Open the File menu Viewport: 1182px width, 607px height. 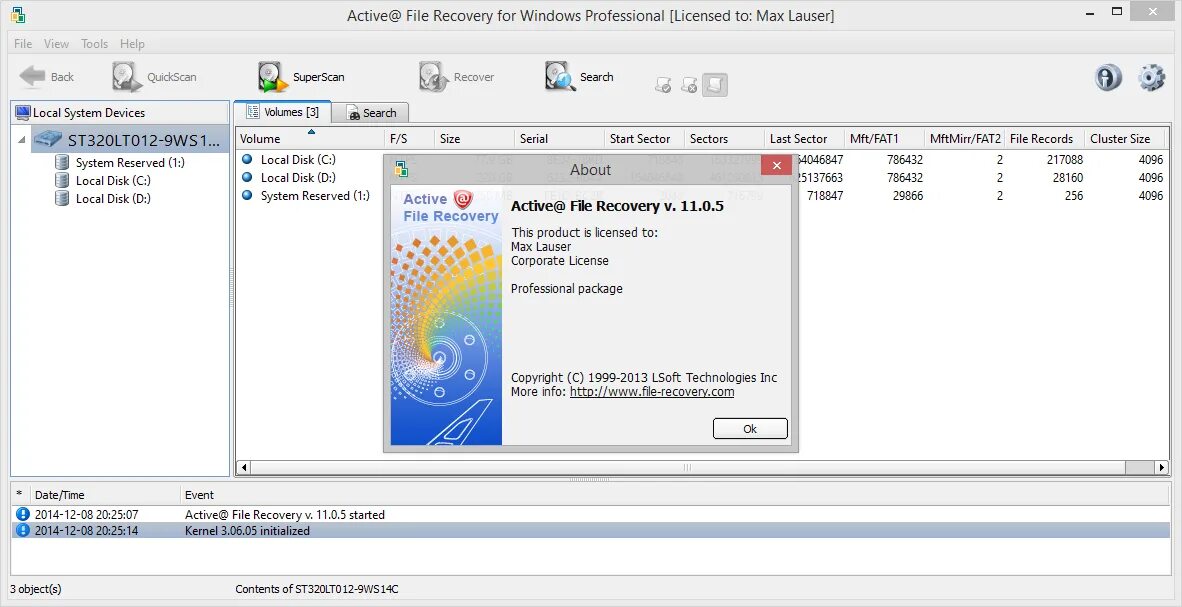[x=23, y=44]
